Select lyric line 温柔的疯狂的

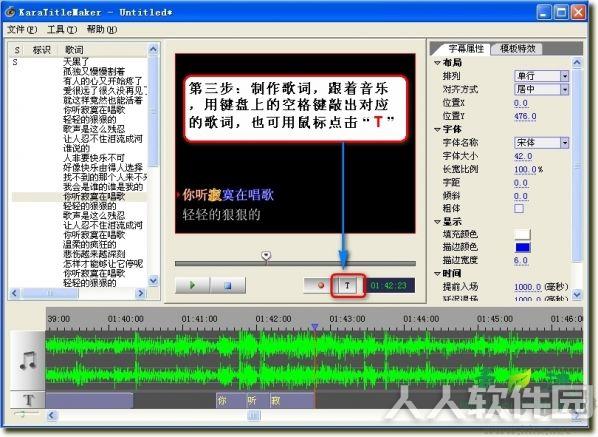click(x=90, y=244)
